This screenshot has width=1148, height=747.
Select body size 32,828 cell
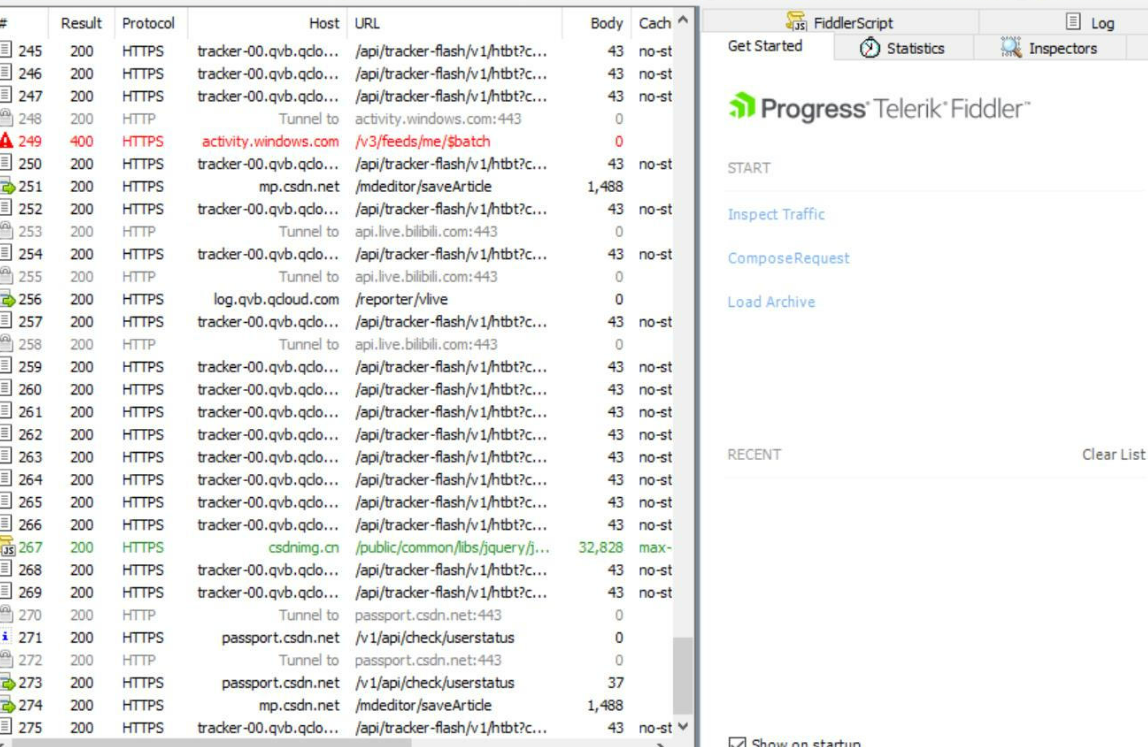pos(600,547)
